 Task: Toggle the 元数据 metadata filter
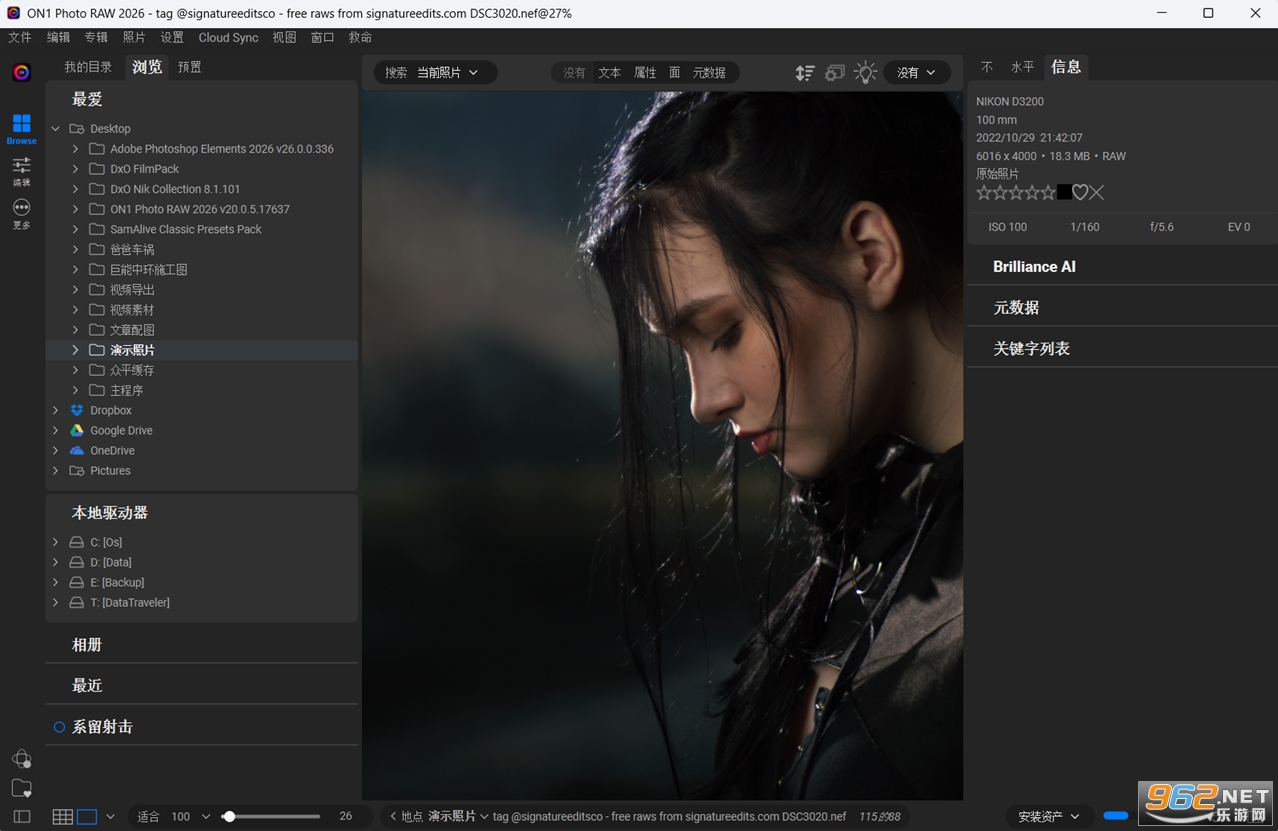(709, 73)
